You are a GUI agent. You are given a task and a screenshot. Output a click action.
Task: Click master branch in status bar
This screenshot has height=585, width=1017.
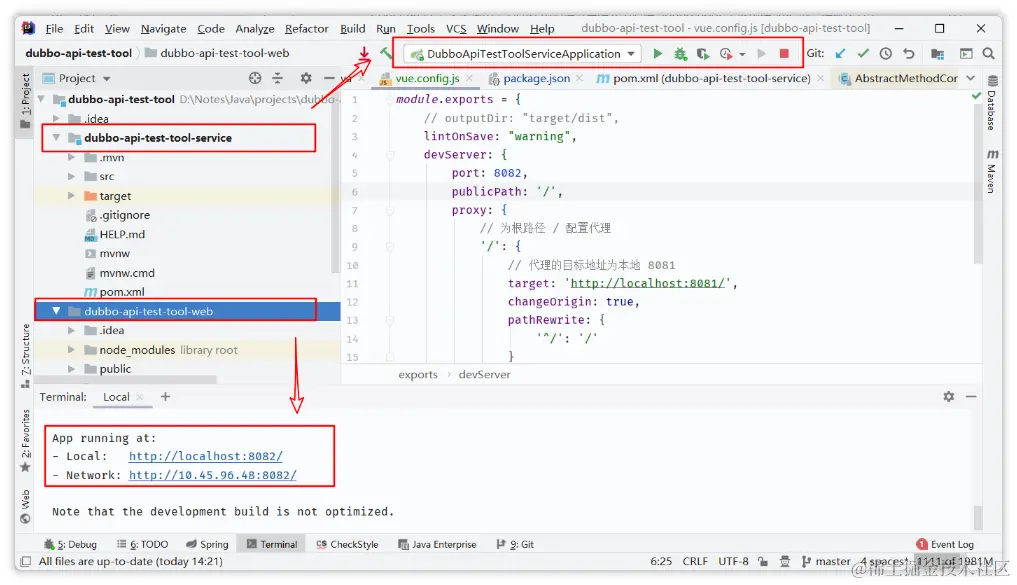click(x=826, y=561)
